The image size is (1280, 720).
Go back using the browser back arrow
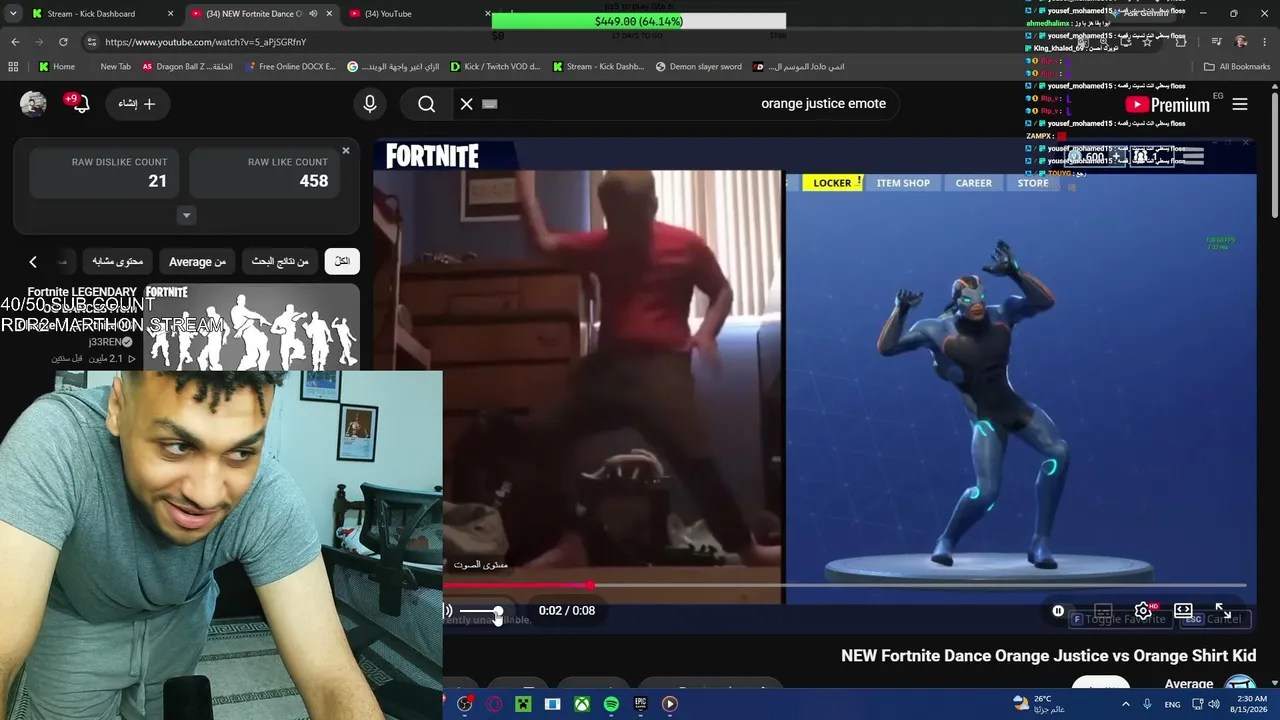[x=15, y=42]
